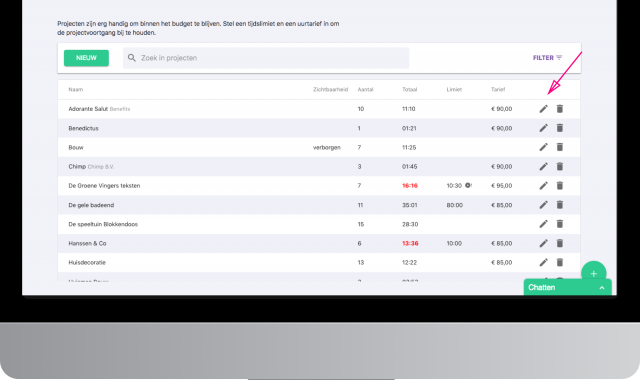Click the red 13:36 total time
The image size is (640, 380).
[410, 243]
